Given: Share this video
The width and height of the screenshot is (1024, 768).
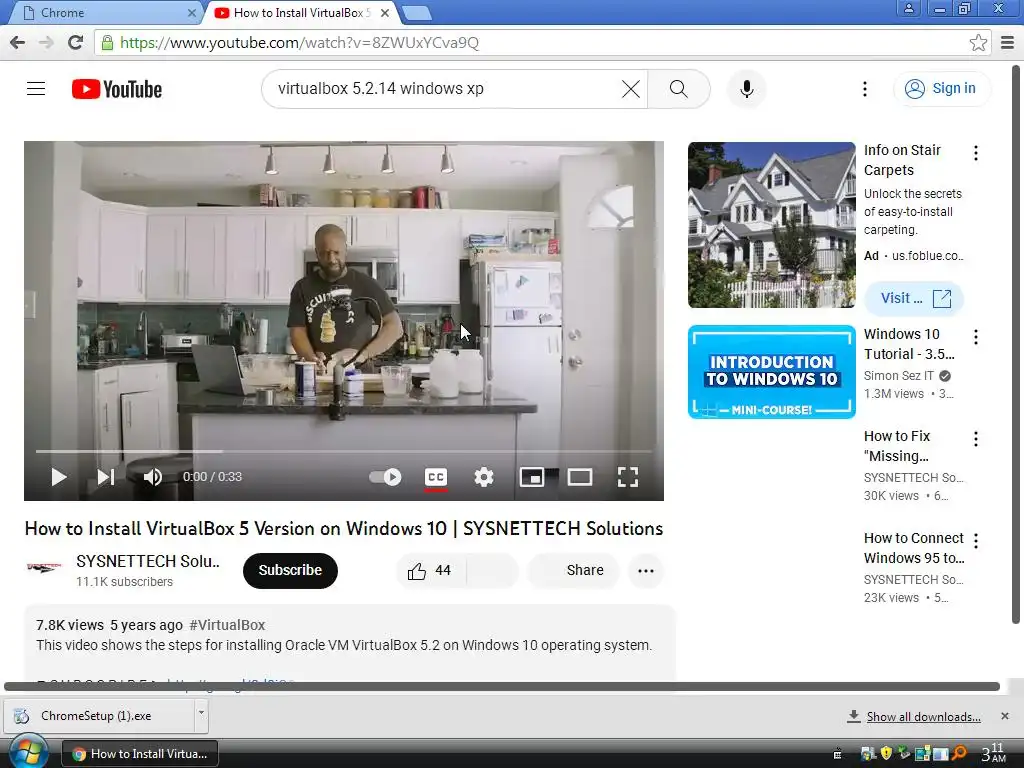Looking at the screenshot, I should tap(571, 571).
